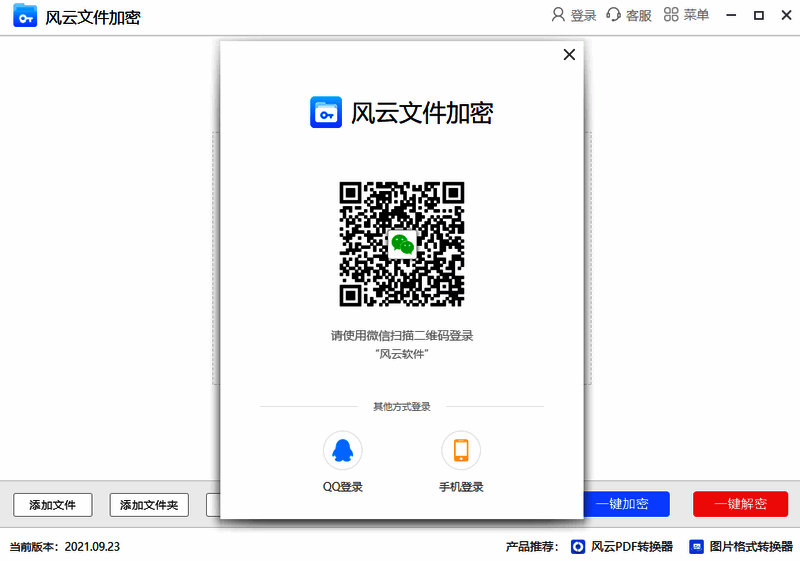Open 客服 customer service headset
The height and width of the screenshot is (561, 800).
pyautogui.click(x=629, y=15)
